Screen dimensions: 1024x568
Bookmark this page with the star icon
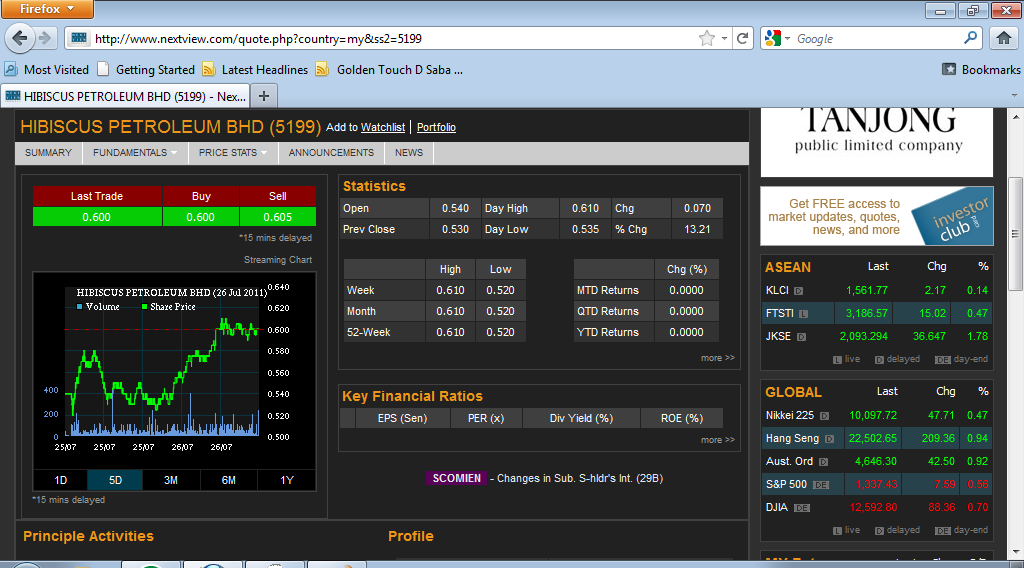coord(707,39)
